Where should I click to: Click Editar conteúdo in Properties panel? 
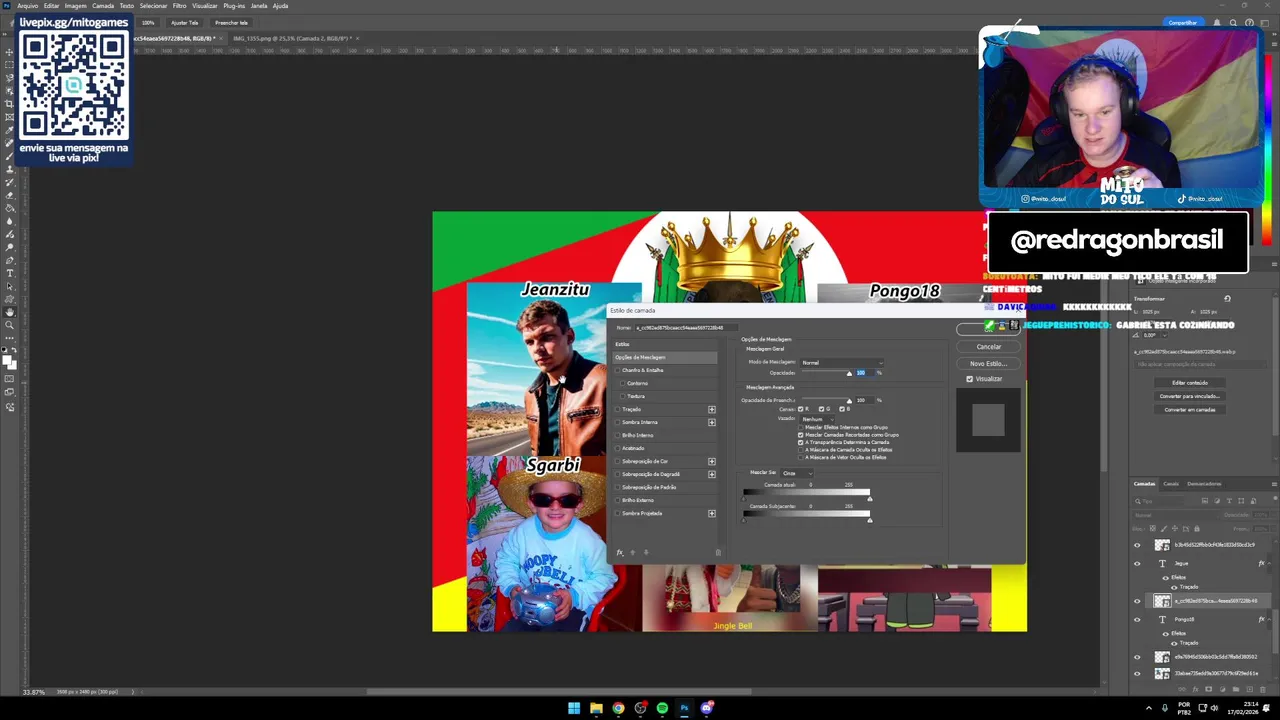coord(1190,383)
